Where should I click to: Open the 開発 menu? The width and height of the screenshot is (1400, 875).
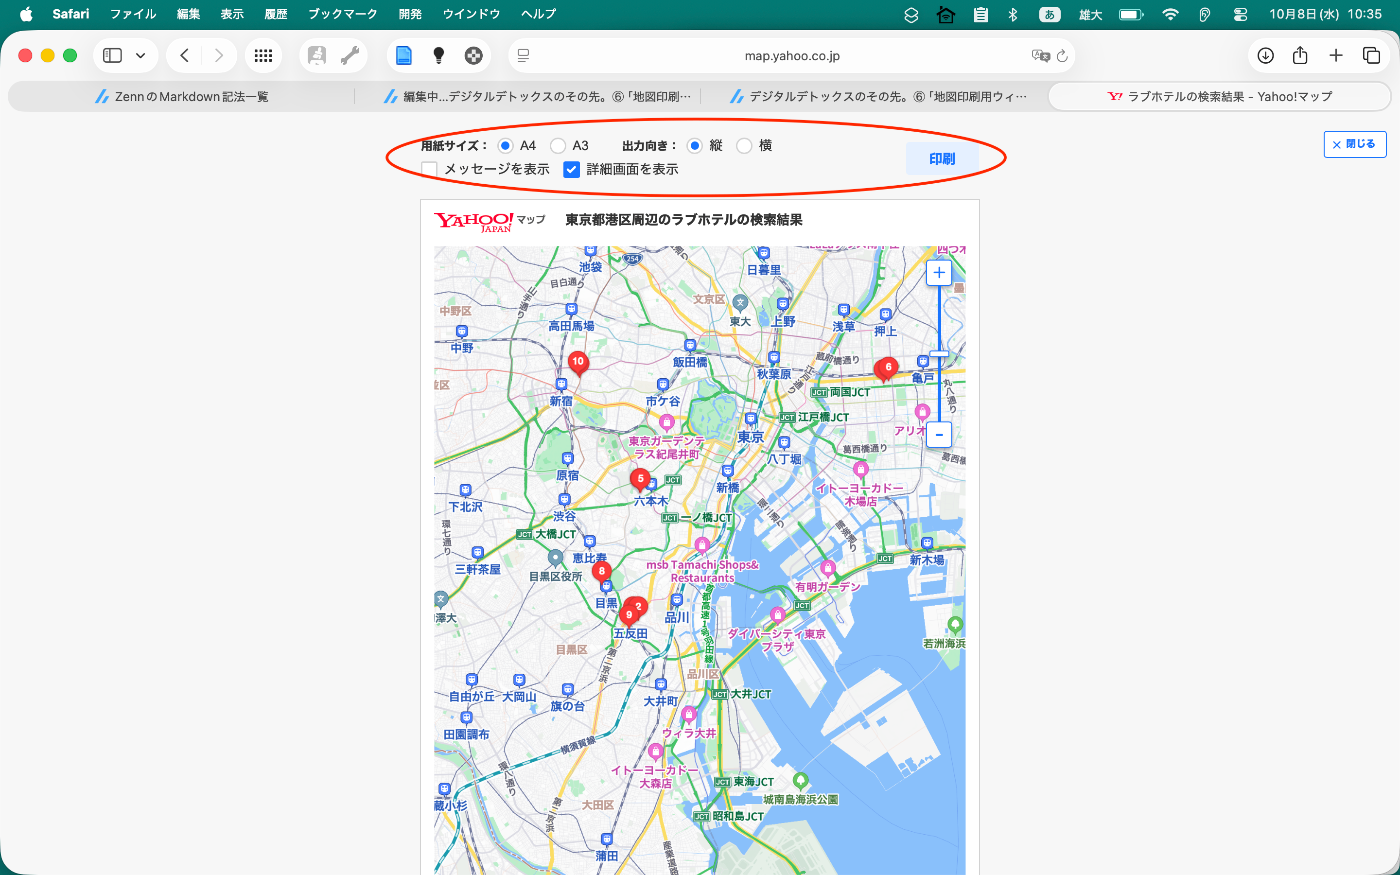pyautogui.click(x=410, y=14)
